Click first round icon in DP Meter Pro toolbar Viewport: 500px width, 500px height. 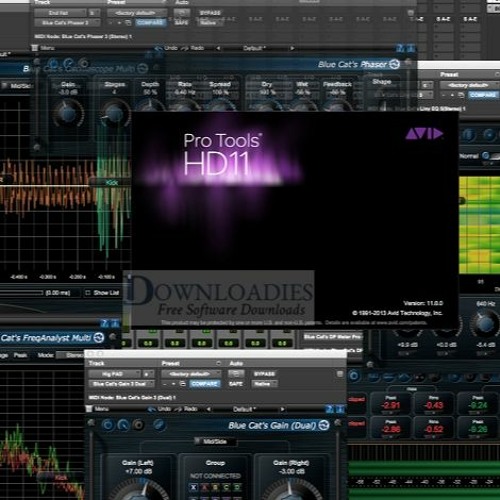[x=354, y=376]
